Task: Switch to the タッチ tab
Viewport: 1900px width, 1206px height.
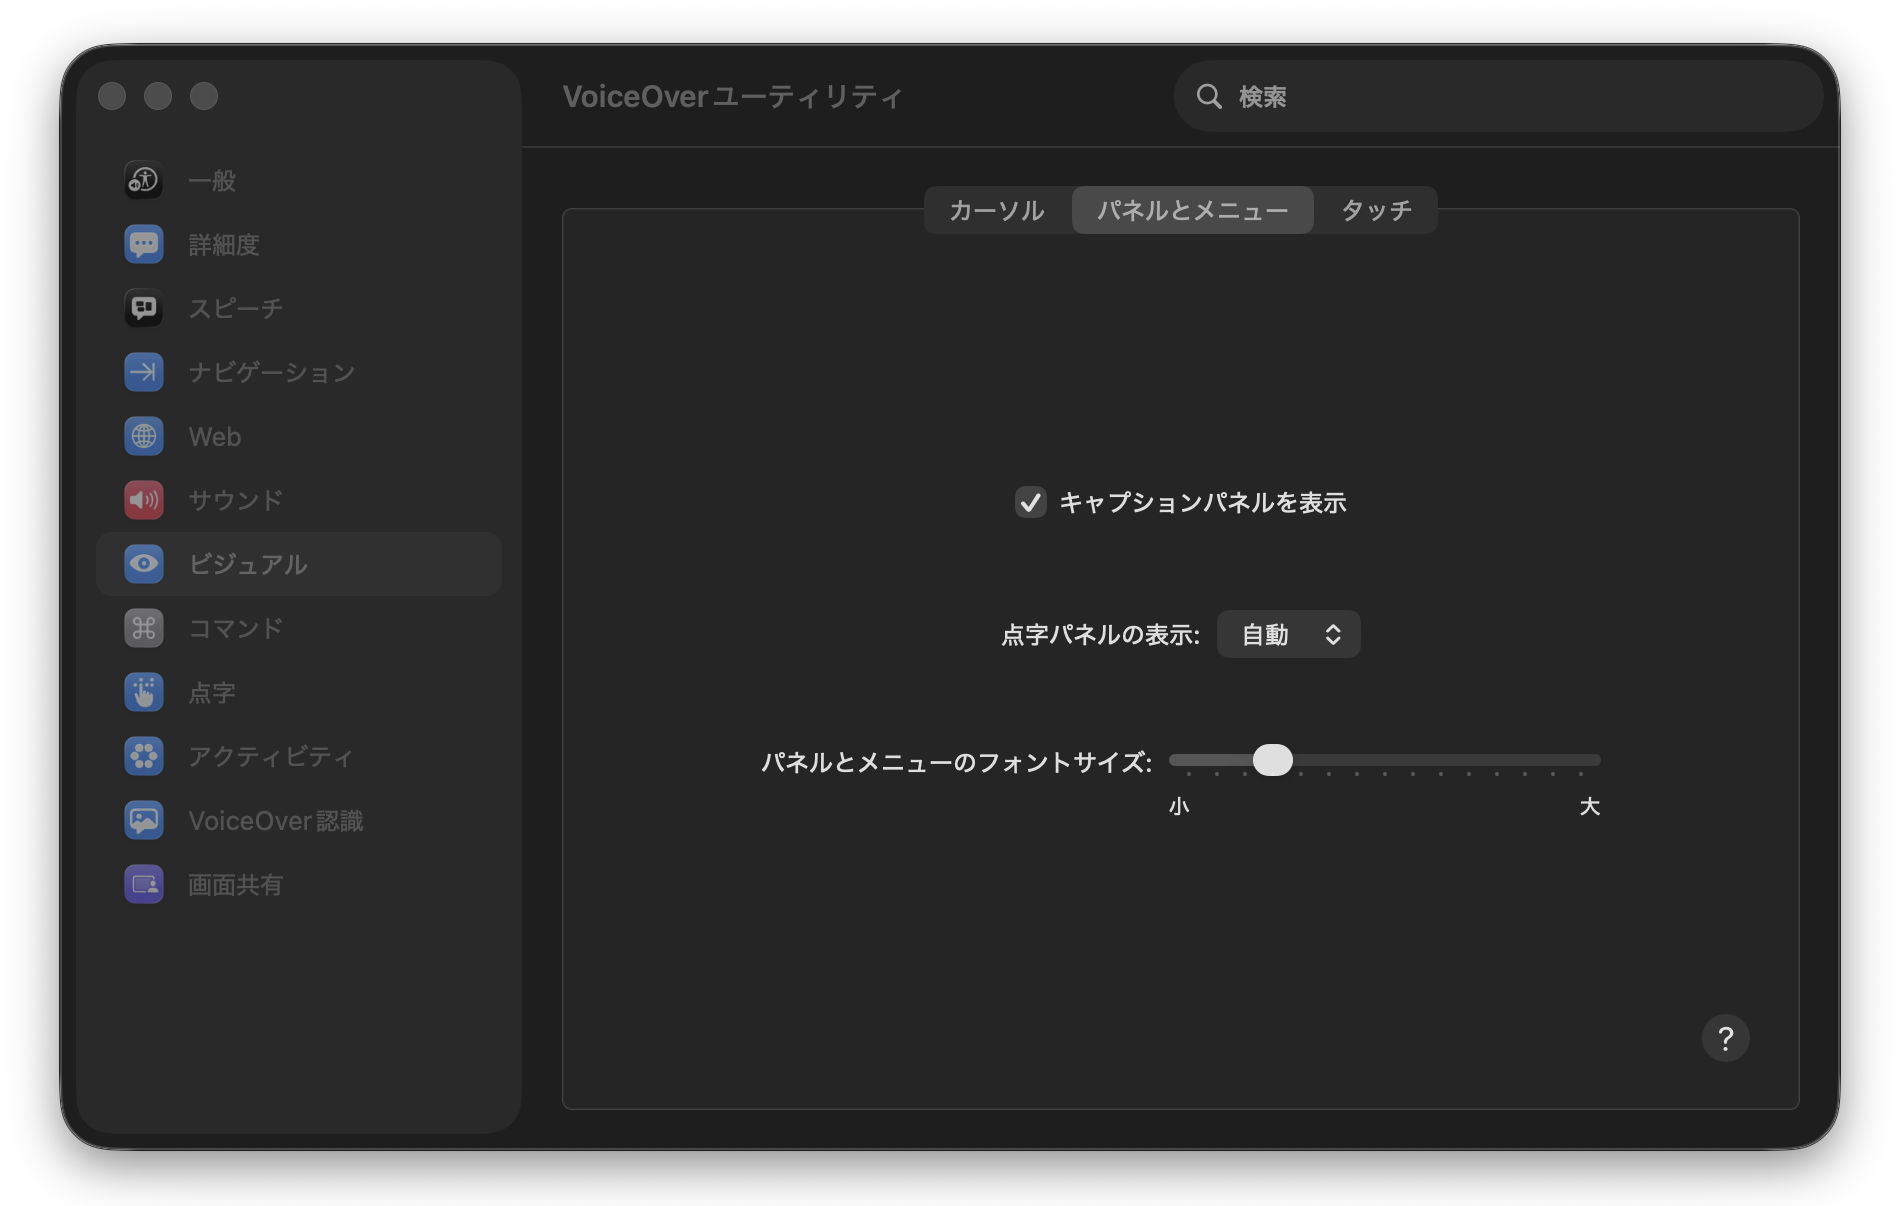Action: click(1376, 210)
